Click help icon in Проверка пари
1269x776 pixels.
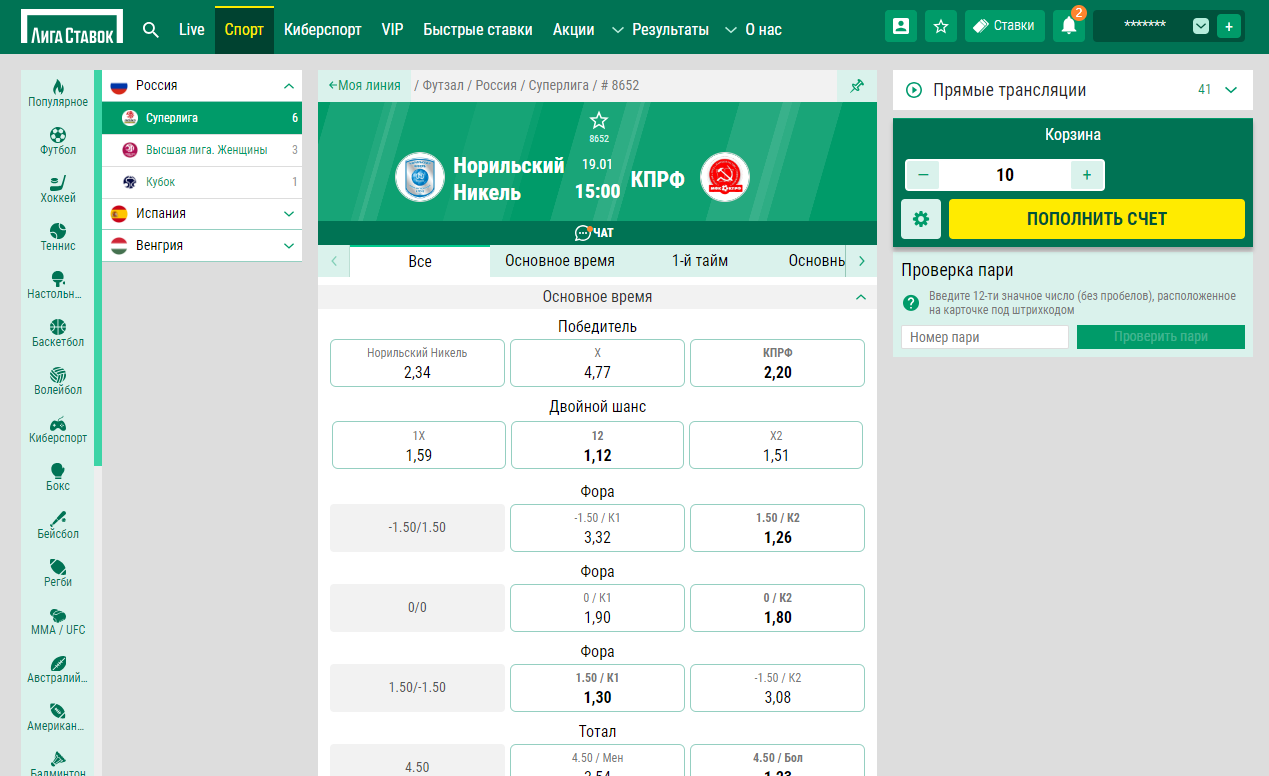point(911,303)
